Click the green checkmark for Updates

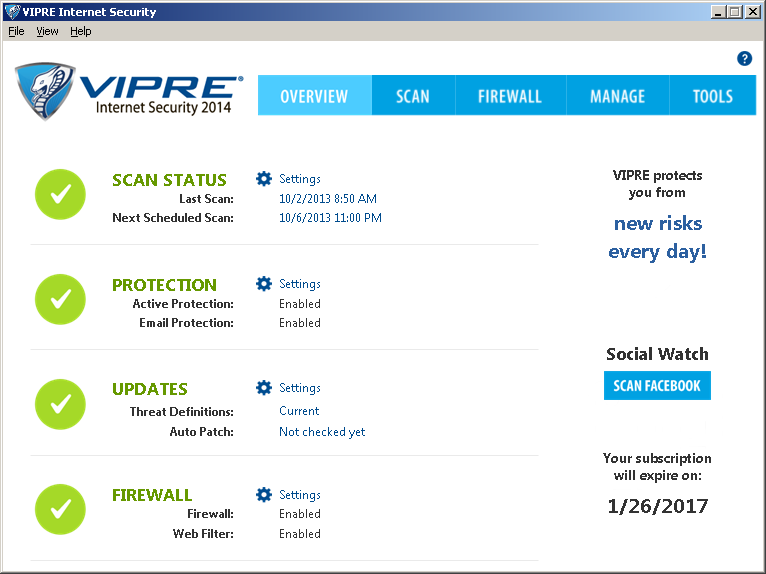click(x=60, y=403)
